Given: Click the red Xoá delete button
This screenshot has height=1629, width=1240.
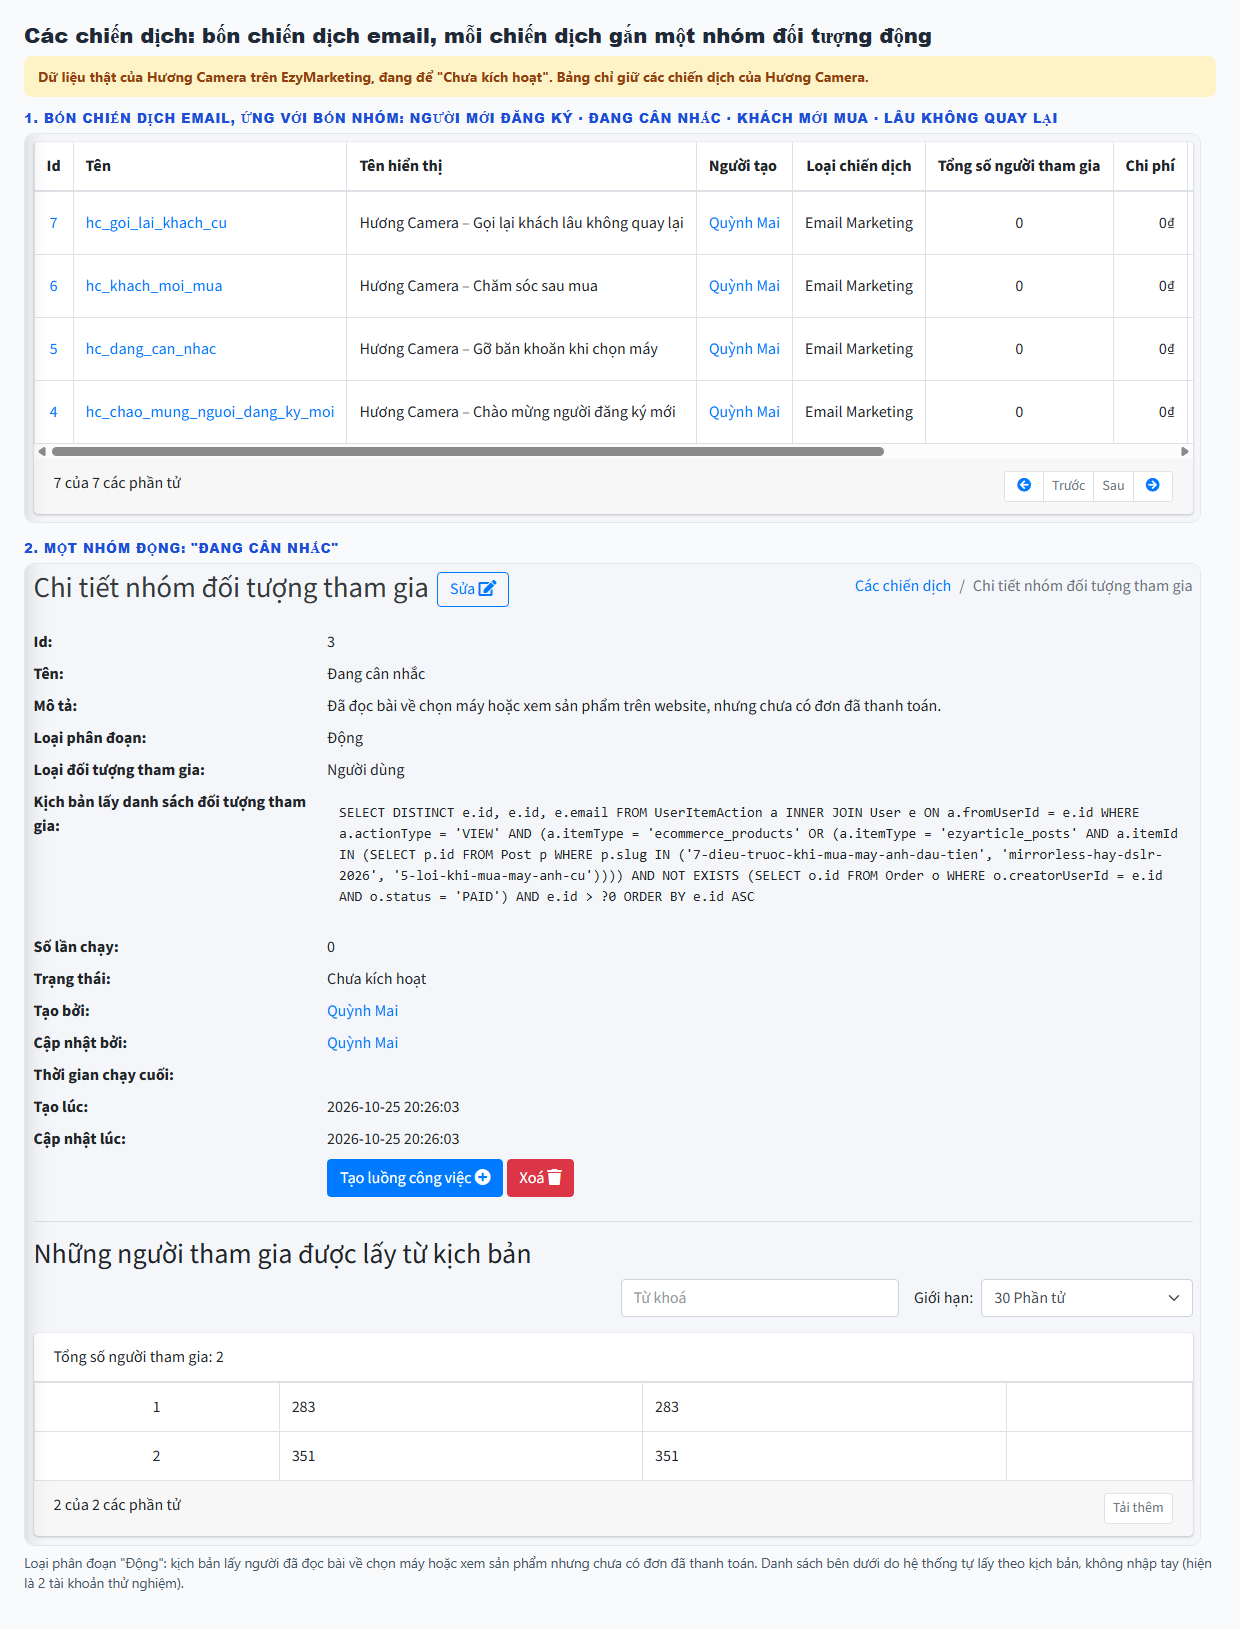Looking at the screenshot, I should point(540,1178).
